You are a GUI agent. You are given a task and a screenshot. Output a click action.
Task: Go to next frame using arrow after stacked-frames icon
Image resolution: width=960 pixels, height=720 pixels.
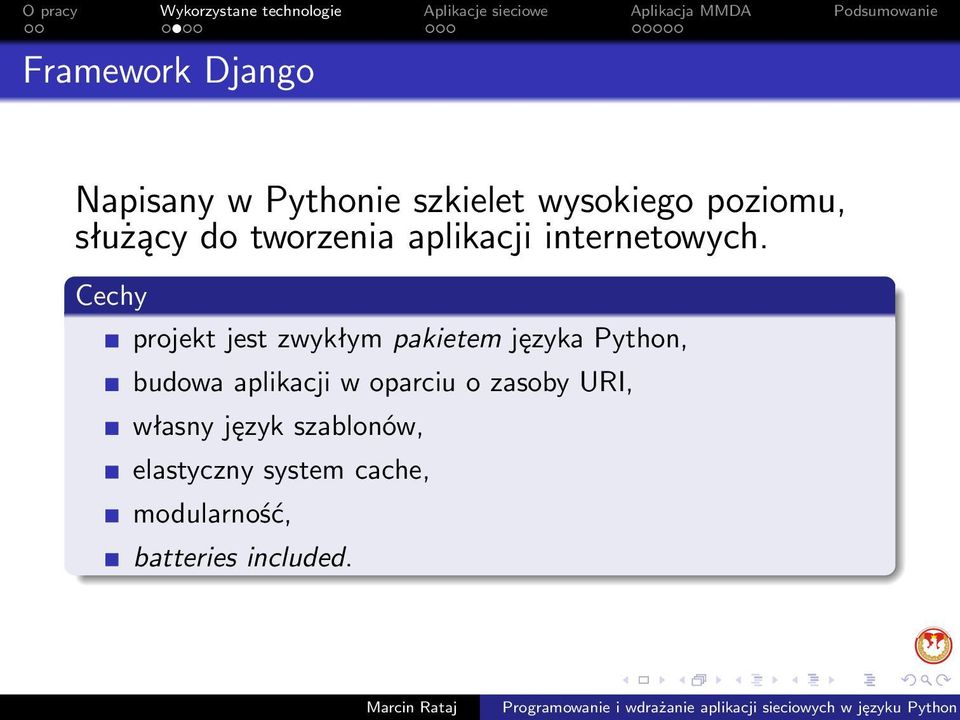719,680
